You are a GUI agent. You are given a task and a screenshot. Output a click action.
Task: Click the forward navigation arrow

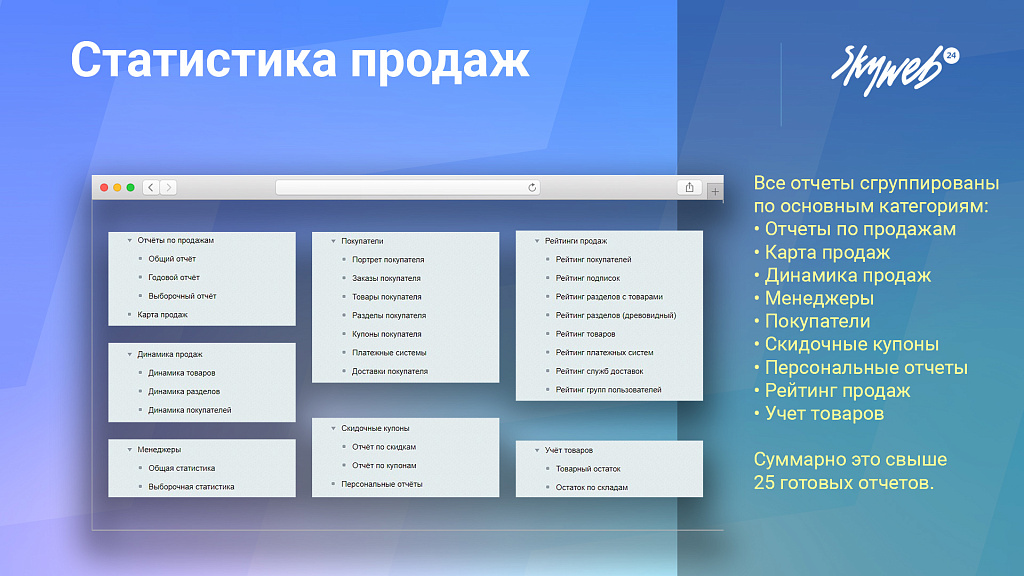pos(167,187)
